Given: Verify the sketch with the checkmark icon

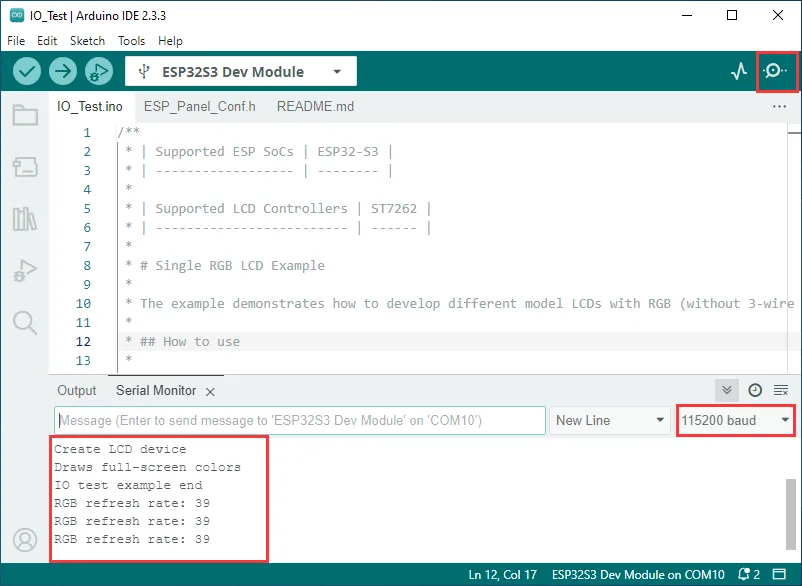Looking at the screenshot, I should coord(27,72).
